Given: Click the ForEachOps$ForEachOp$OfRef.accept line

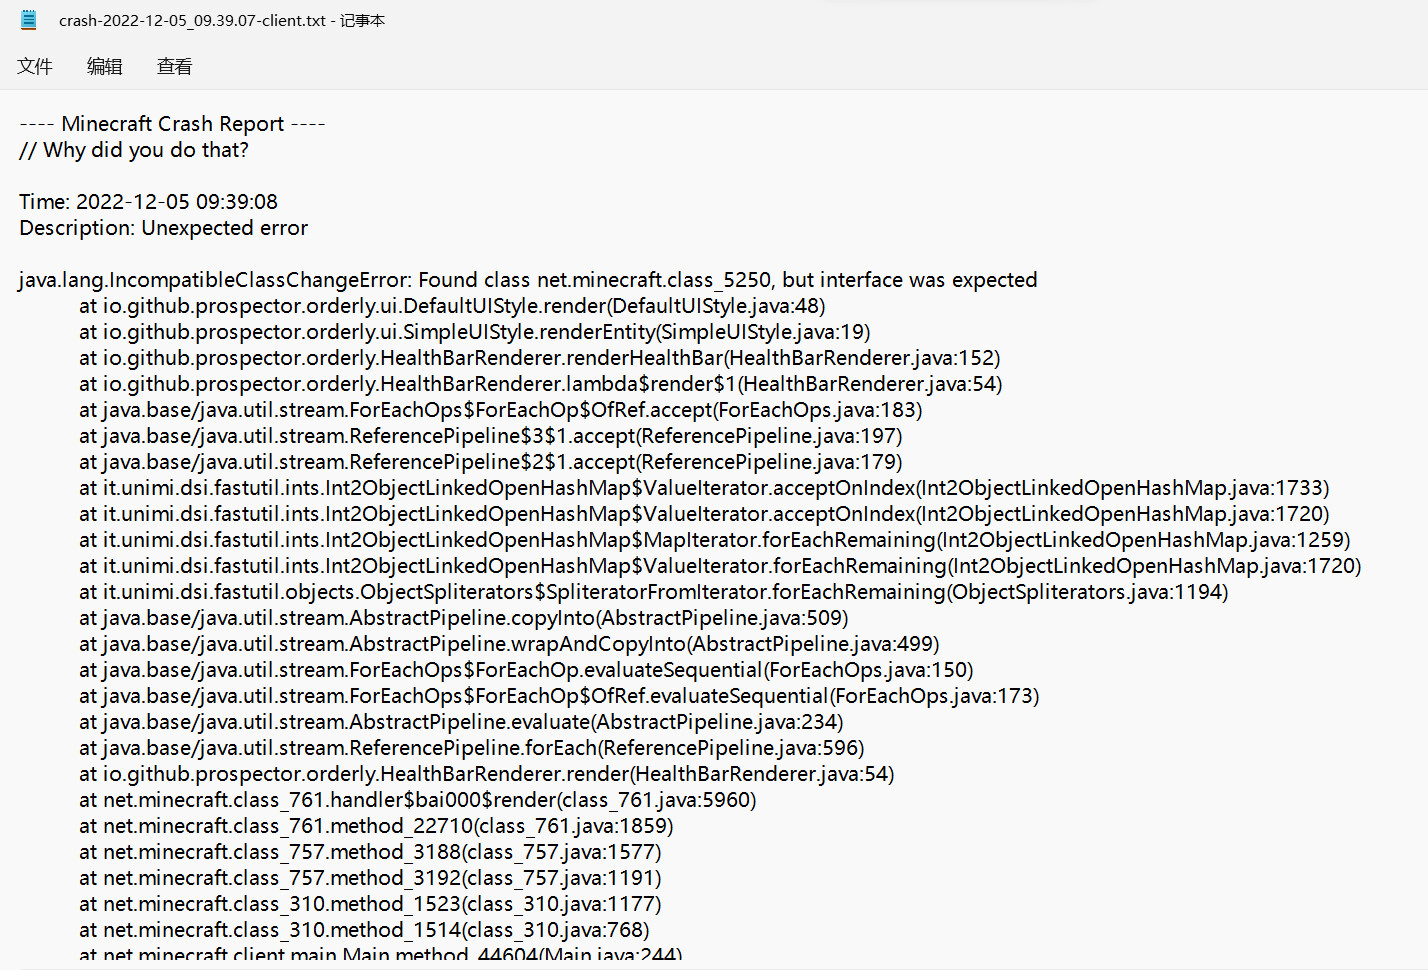Looking at the screenshot, I should (501, 410).
